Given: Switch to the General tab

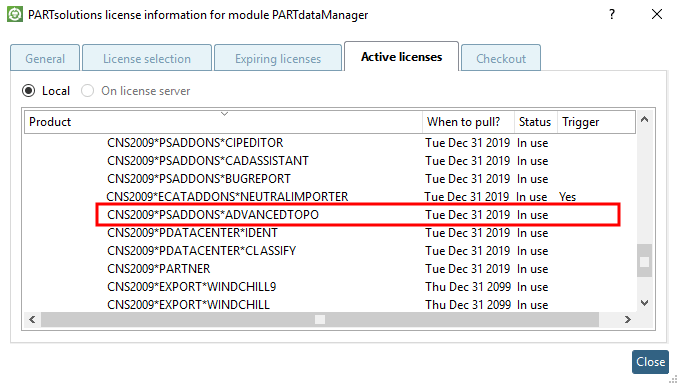Looking at the screenshot, I should [x=45, y=58].
